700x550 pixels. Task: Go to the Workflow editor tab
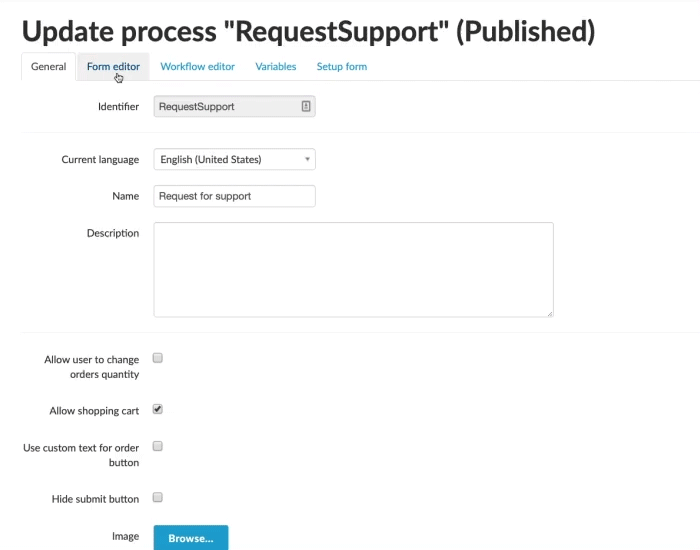click(x=198, y=67)
